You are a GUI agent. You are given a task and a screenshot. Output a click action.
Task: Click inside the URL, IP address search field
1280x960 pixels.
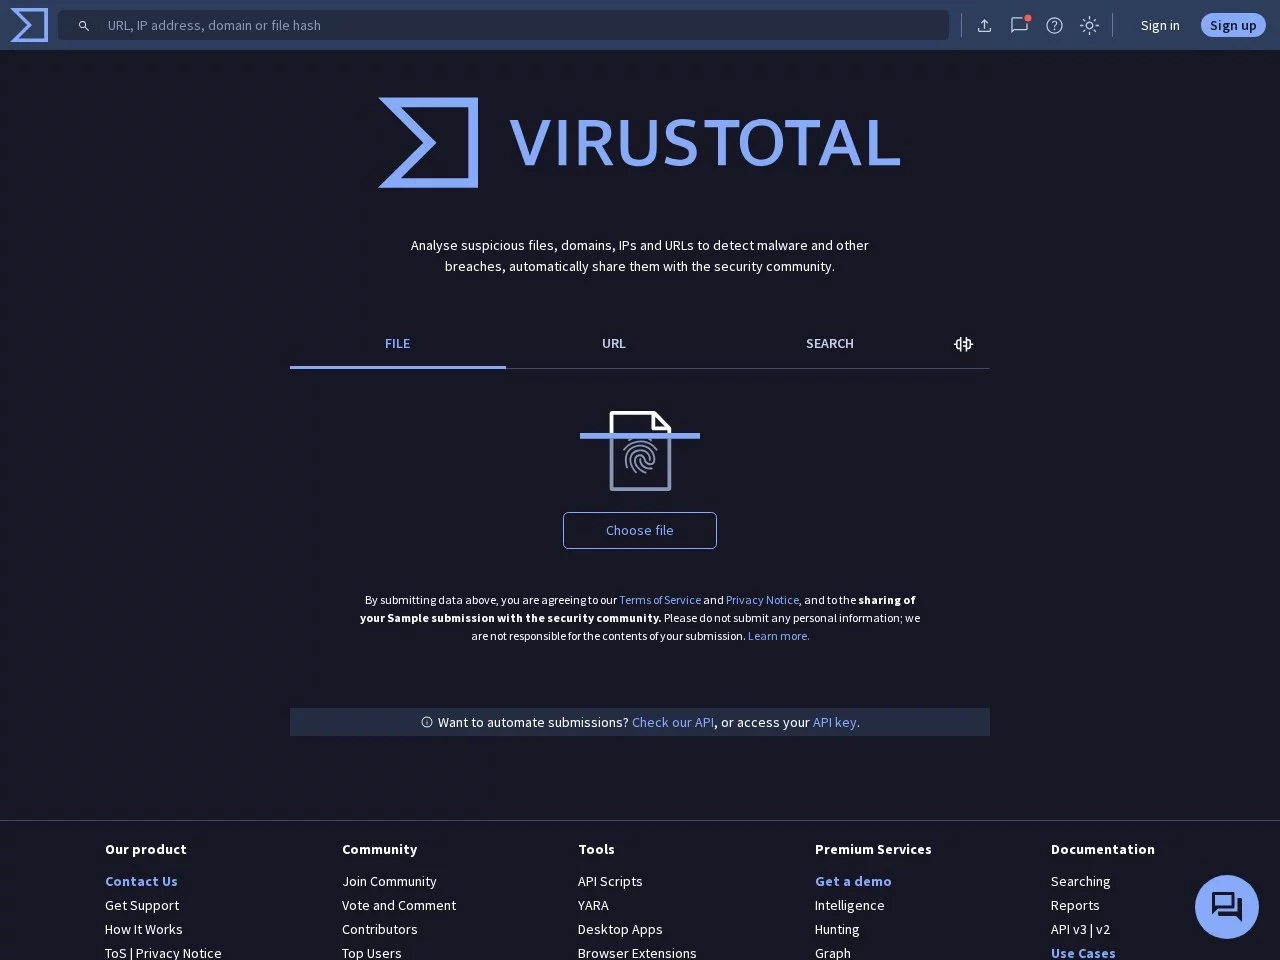(400, 25)
